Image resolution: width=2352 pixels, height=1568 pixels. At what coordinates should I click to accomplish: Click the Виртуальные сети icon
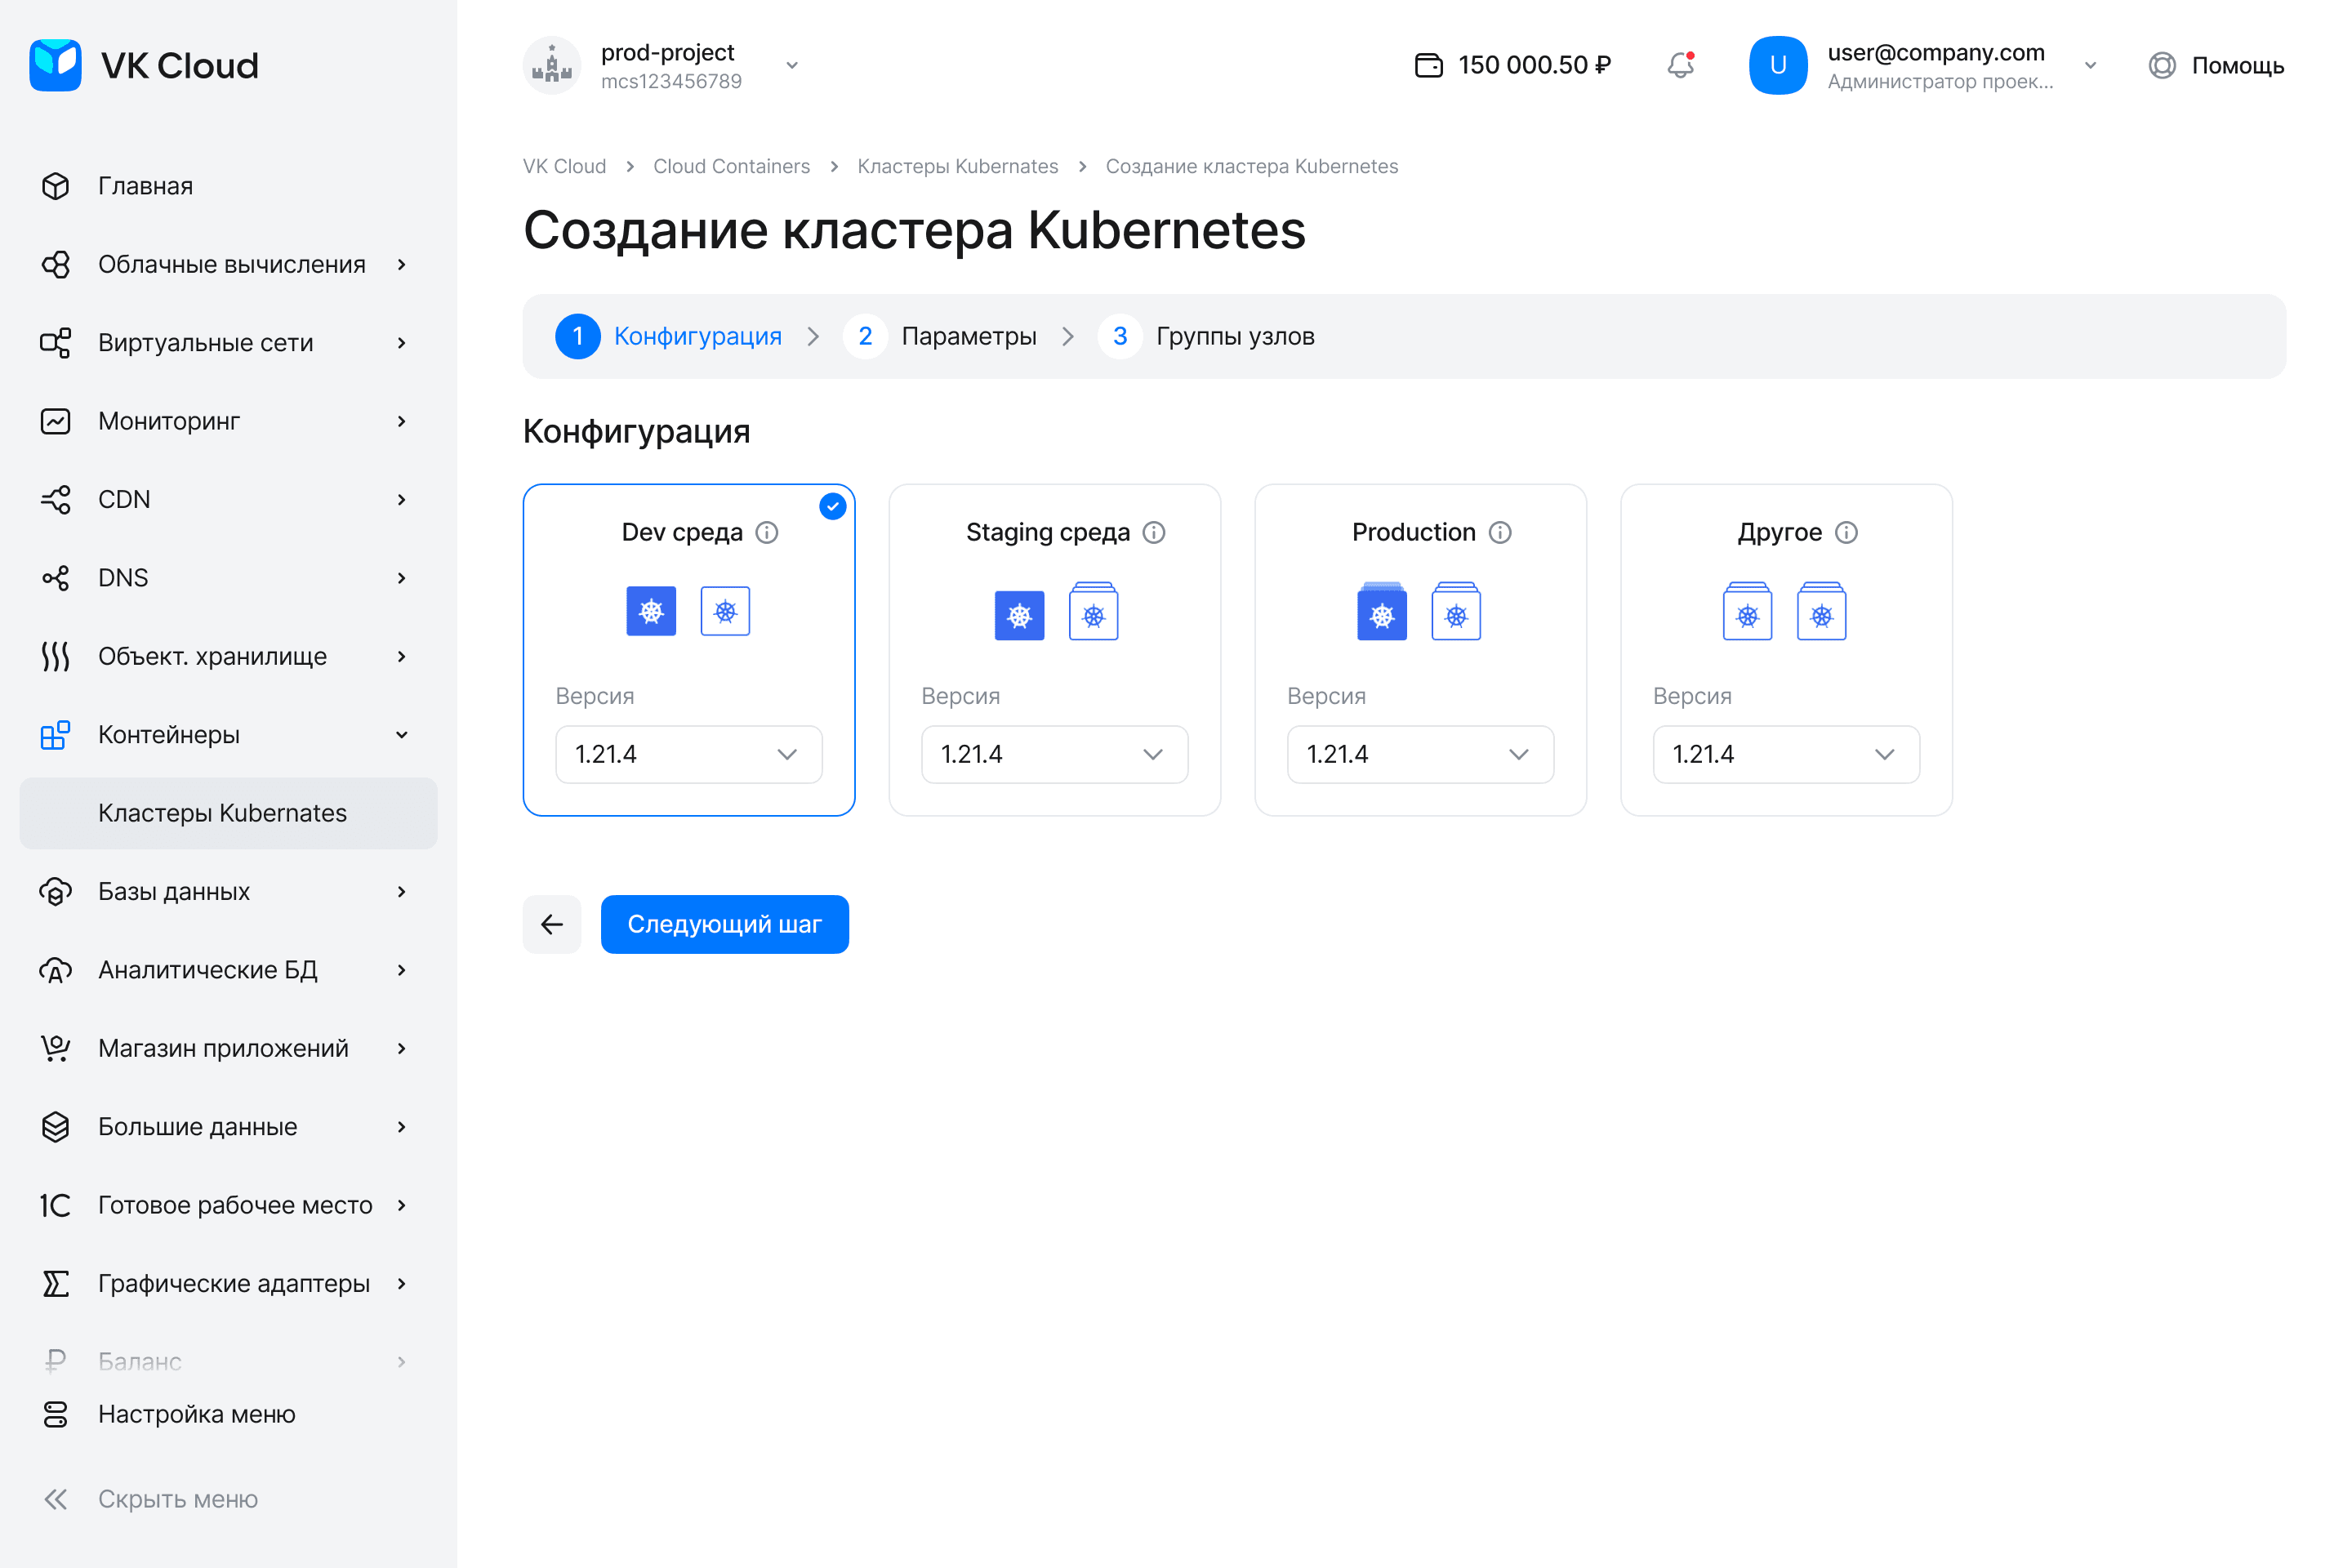click(55, 343)
